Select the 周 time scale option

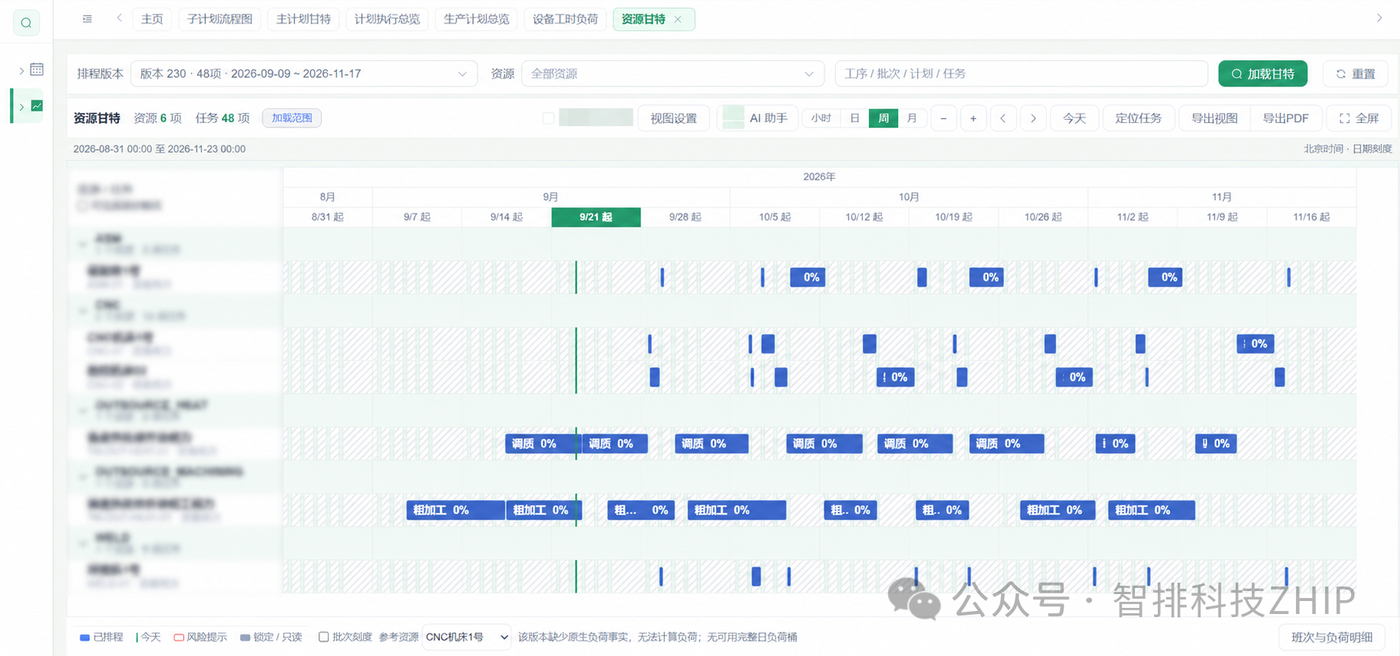tap(883, 118)
